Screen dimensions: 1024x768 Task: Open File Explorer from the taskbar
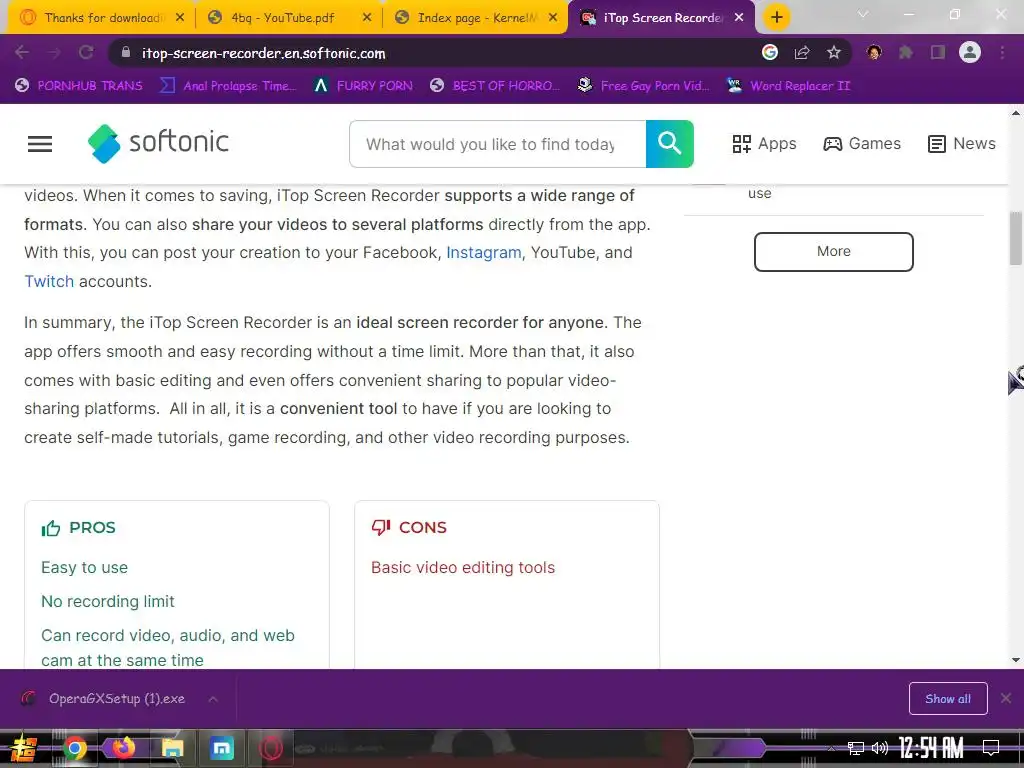172,748
